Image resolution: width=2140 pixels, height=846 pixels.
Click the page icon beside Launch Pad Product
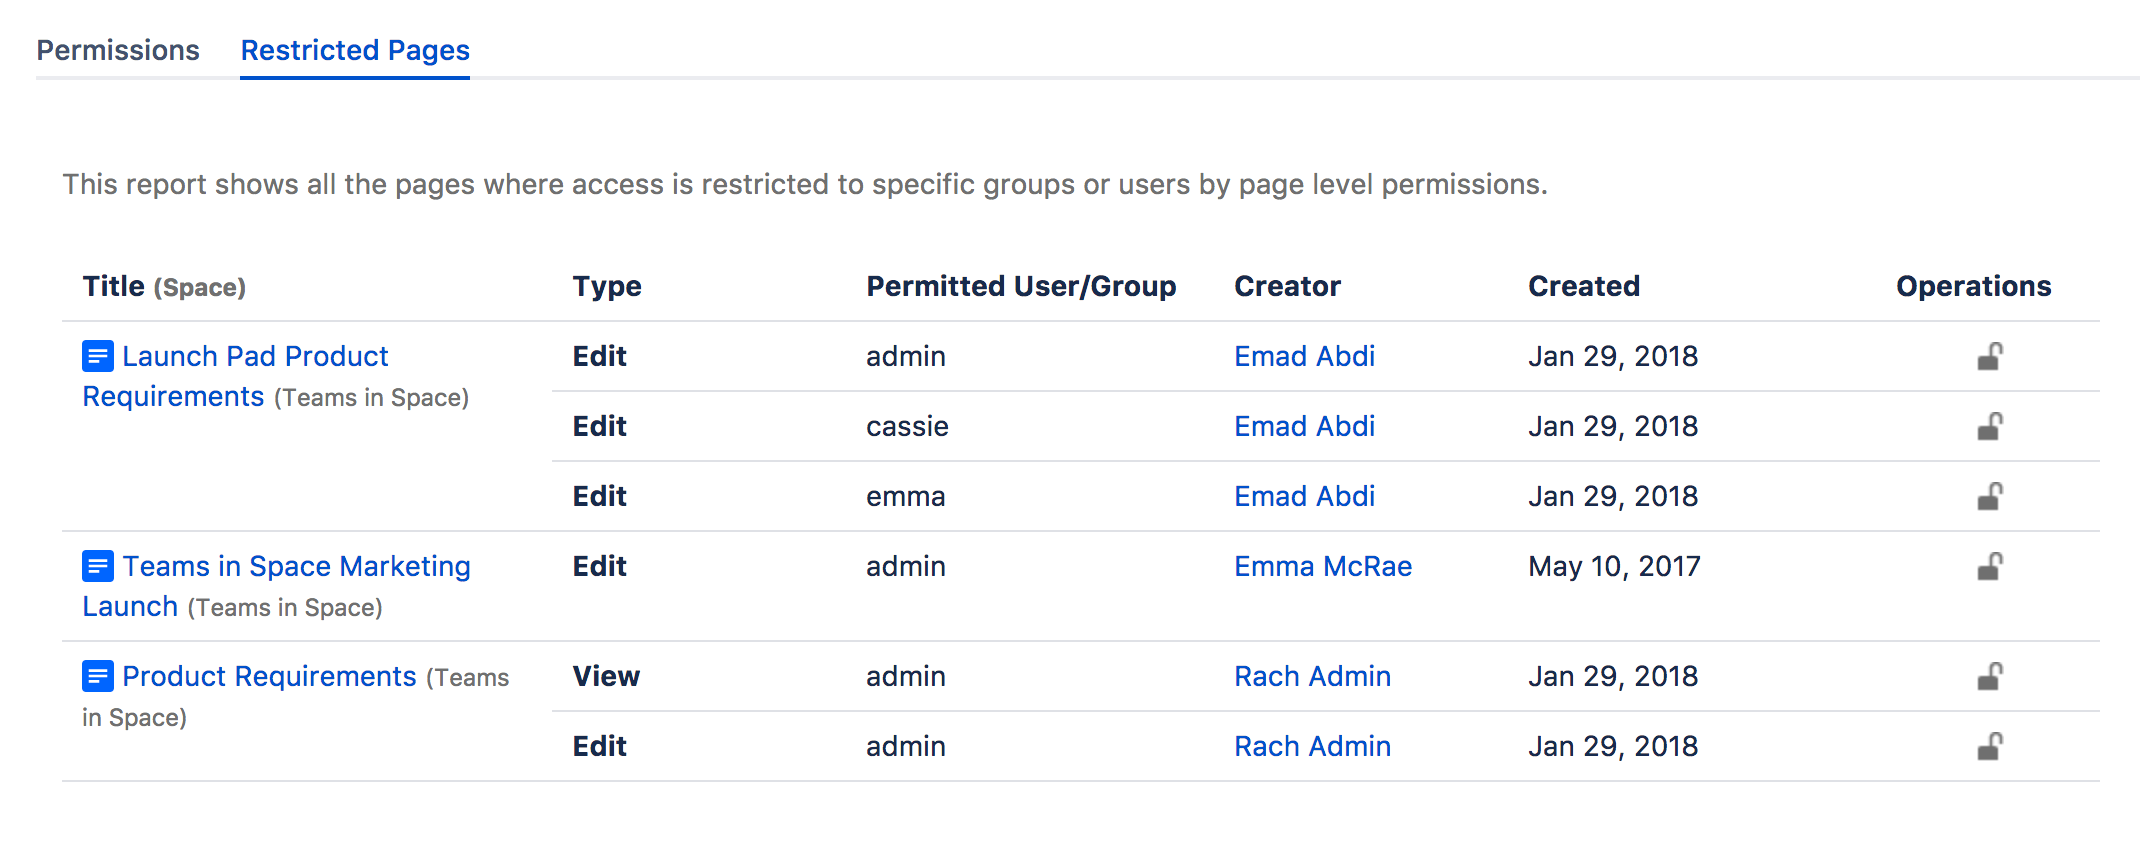97,356
